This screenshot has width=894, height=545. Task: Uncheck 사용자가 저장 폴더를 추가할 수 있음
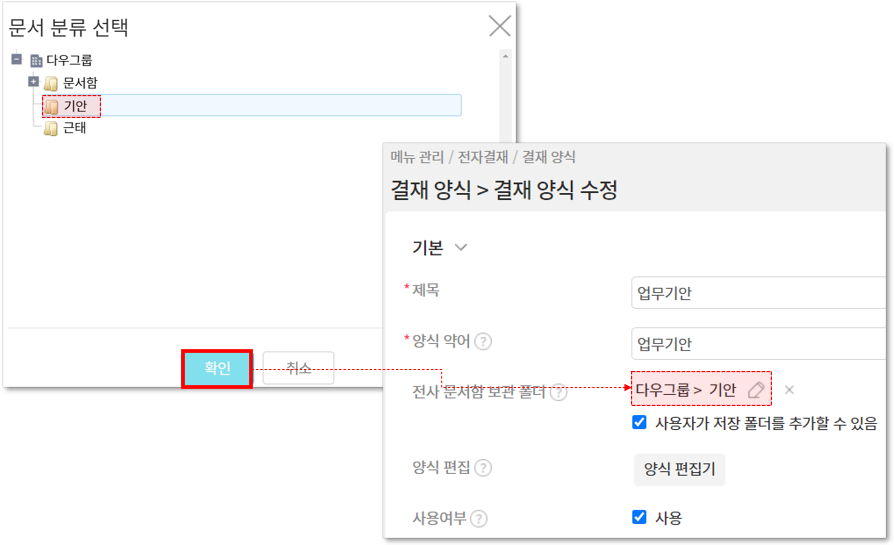[640, 423]
